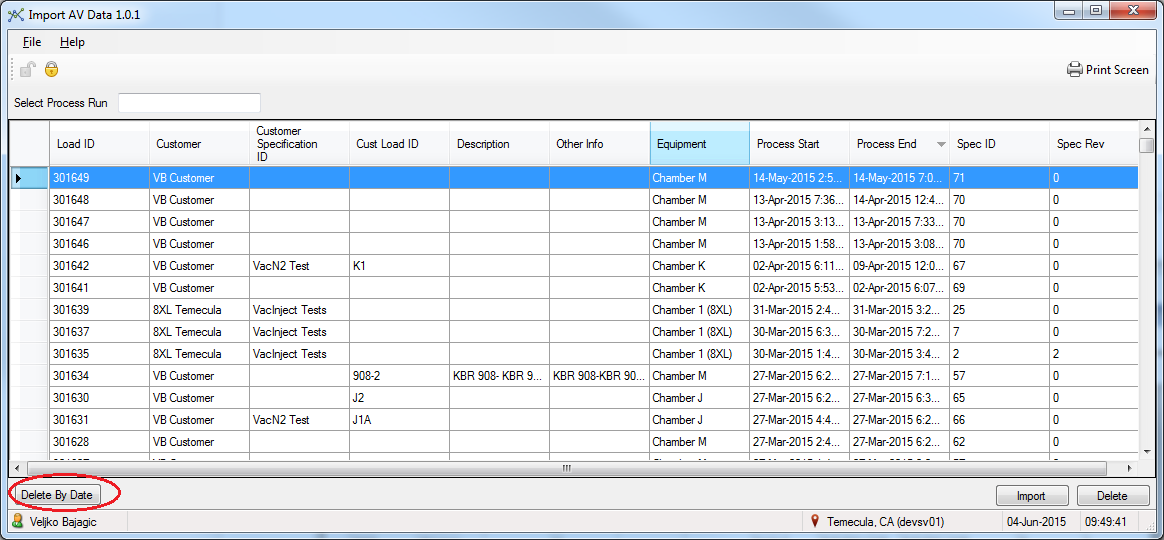This screenshot has width=1164, height=540.
Task: Toggle the Process End sort arrow
Action: [940, 145]
